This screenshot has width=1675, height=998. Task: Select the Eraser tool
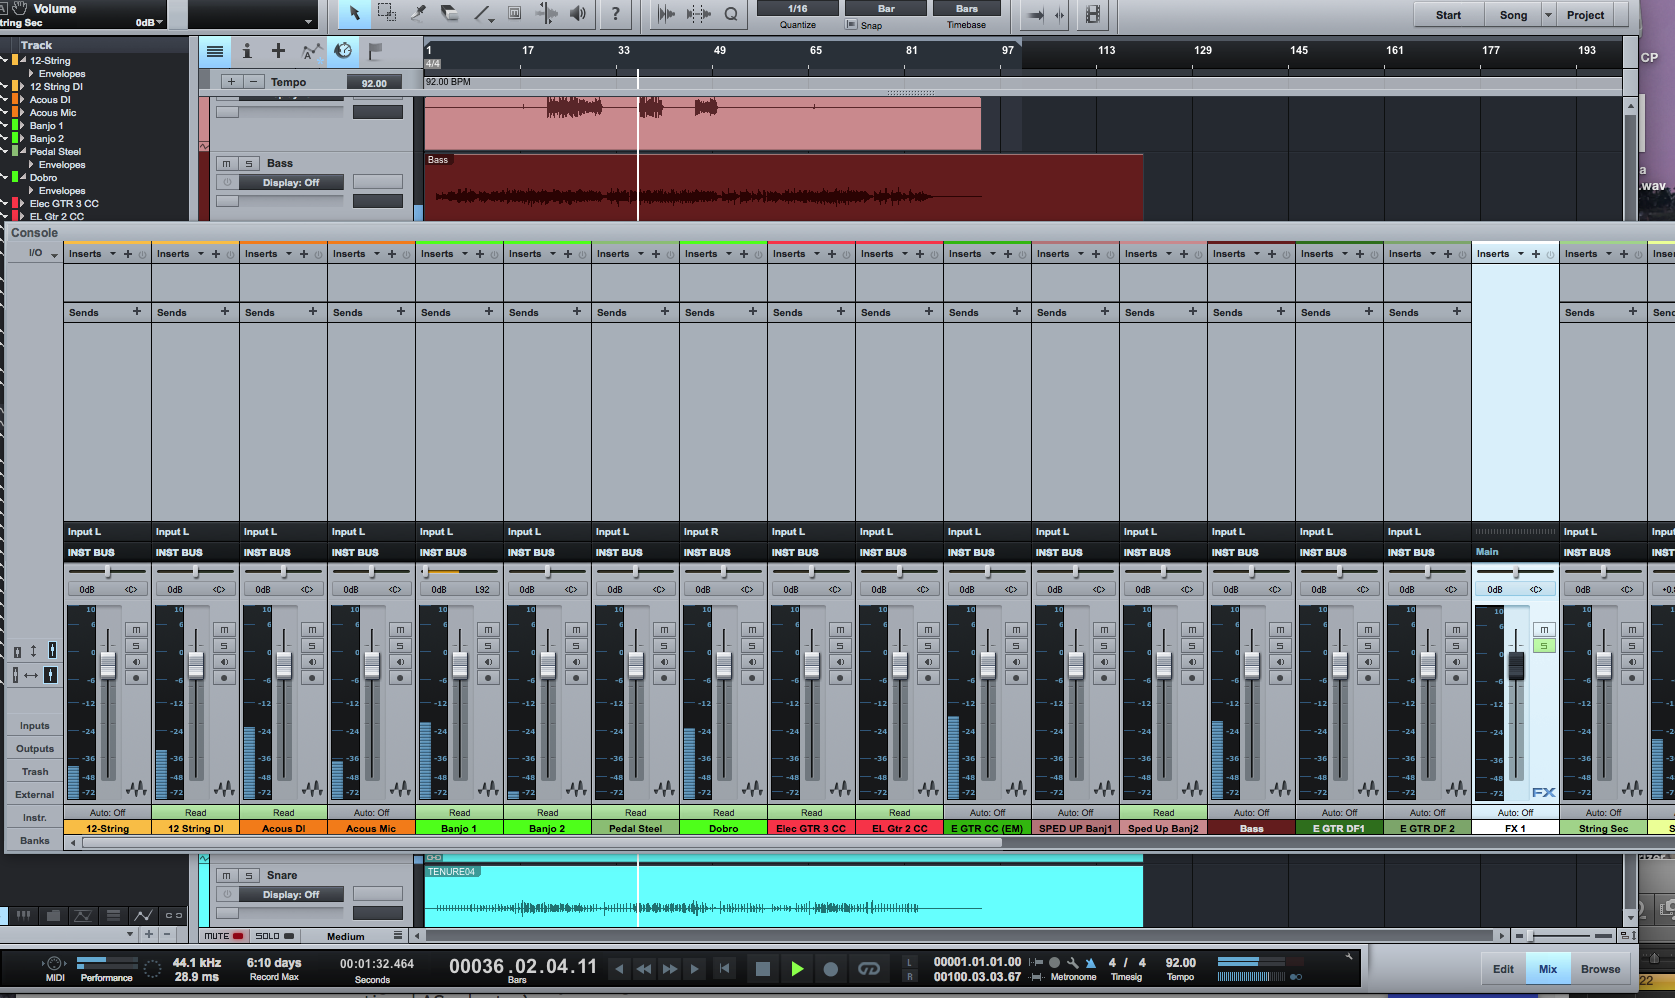pyautogui.click(x=450, y=14)
